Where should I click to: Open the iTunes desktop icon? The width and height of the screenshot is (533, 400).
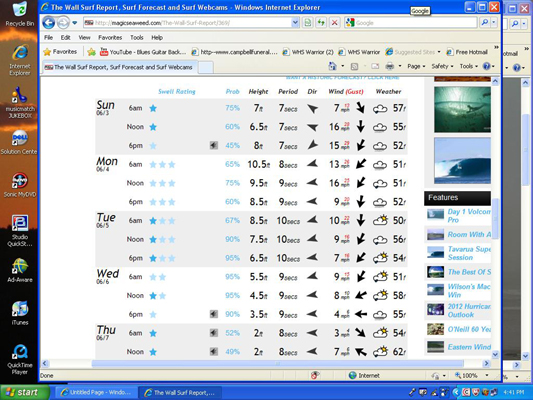pos(19,313)
